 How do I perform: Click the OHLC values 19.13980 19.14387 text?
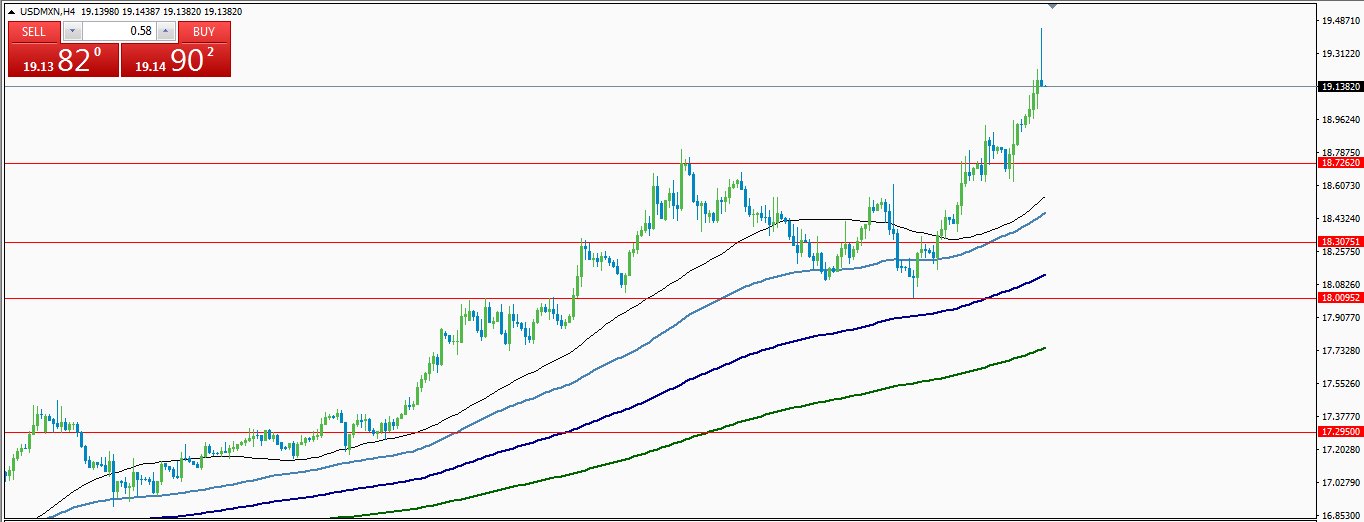pyautogui.click(x=120, y=11)
